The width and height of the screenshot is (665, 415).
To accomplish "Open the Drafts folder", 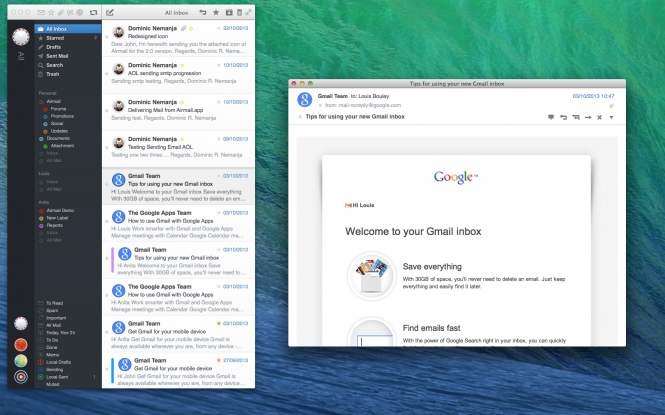I will coord(68,47).
